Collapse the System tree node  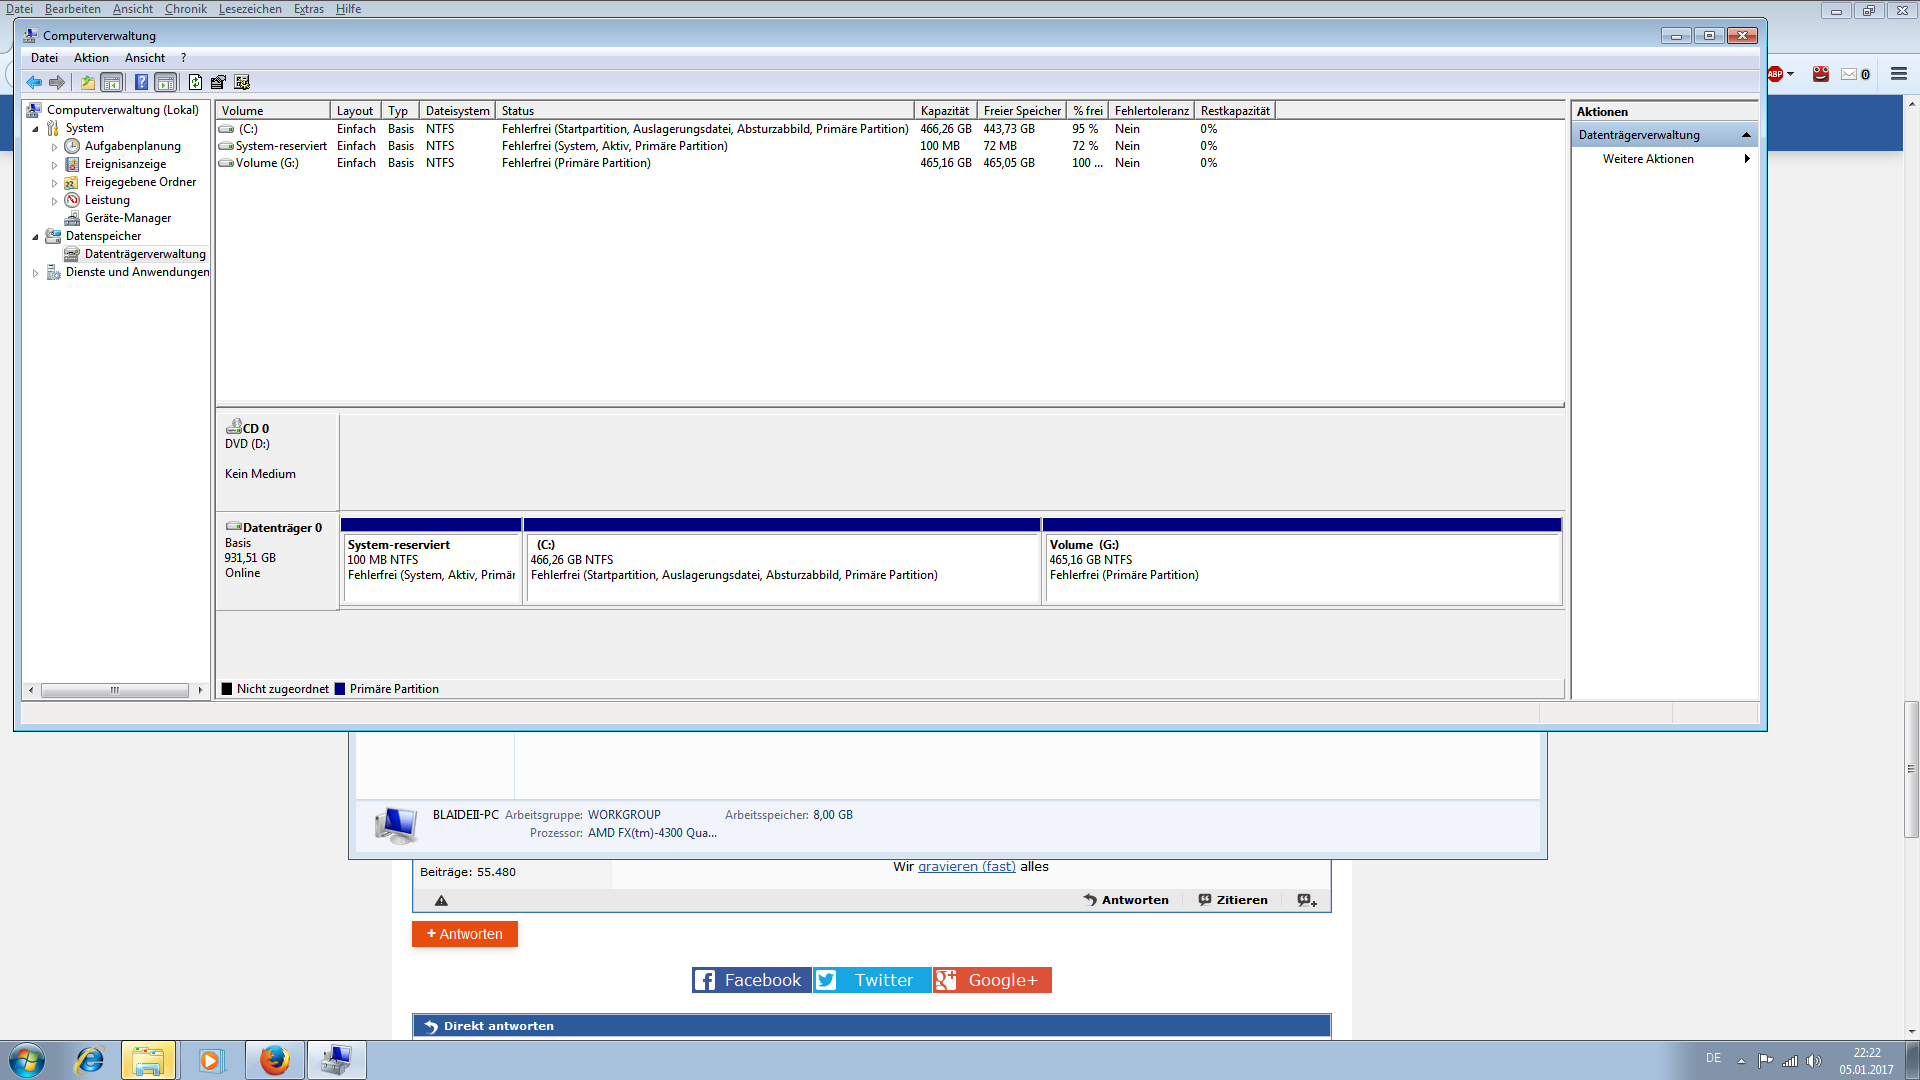click(36, 129)
